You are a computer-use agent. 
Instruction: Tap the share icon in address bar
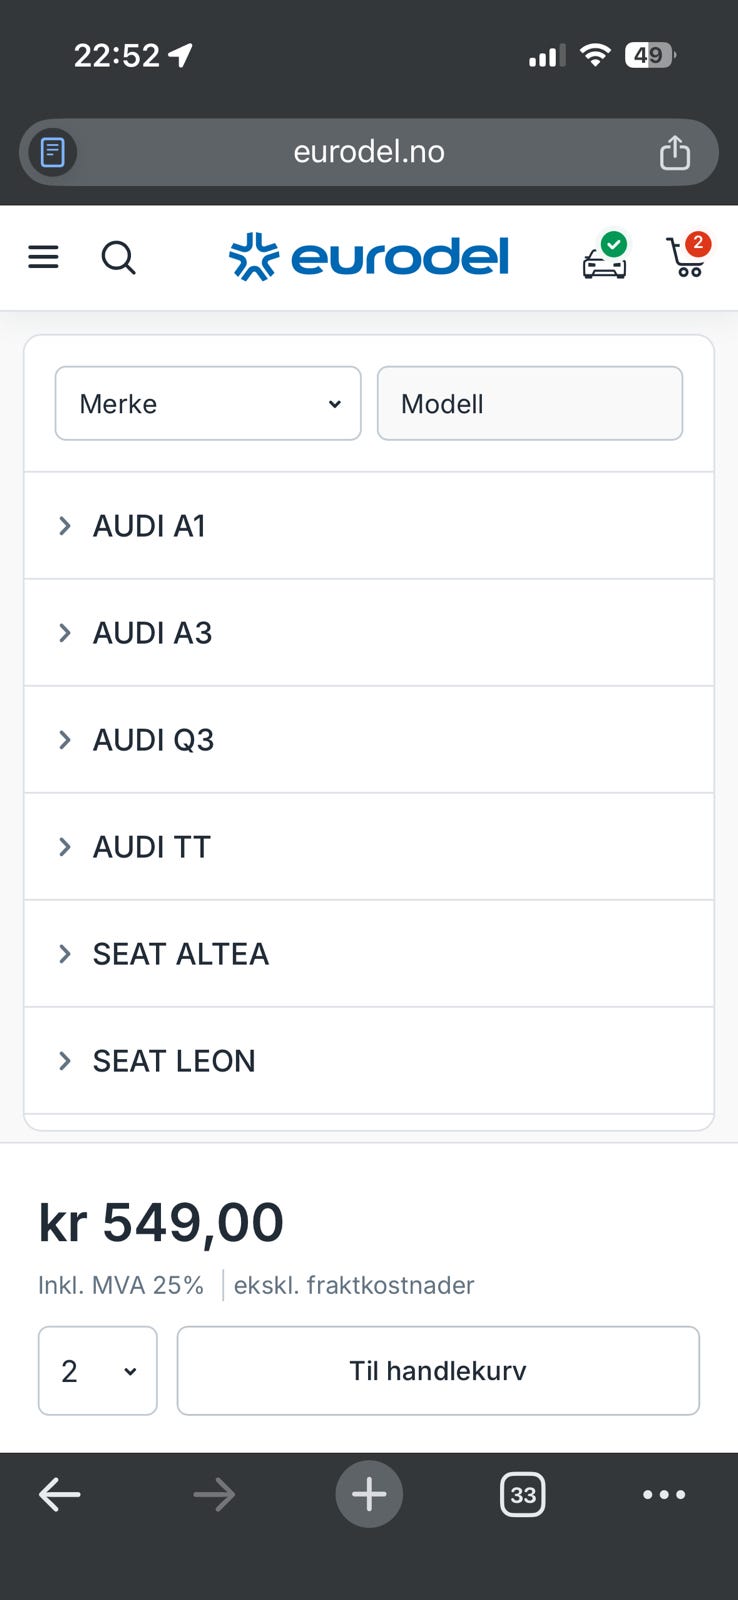pos(675,153)
